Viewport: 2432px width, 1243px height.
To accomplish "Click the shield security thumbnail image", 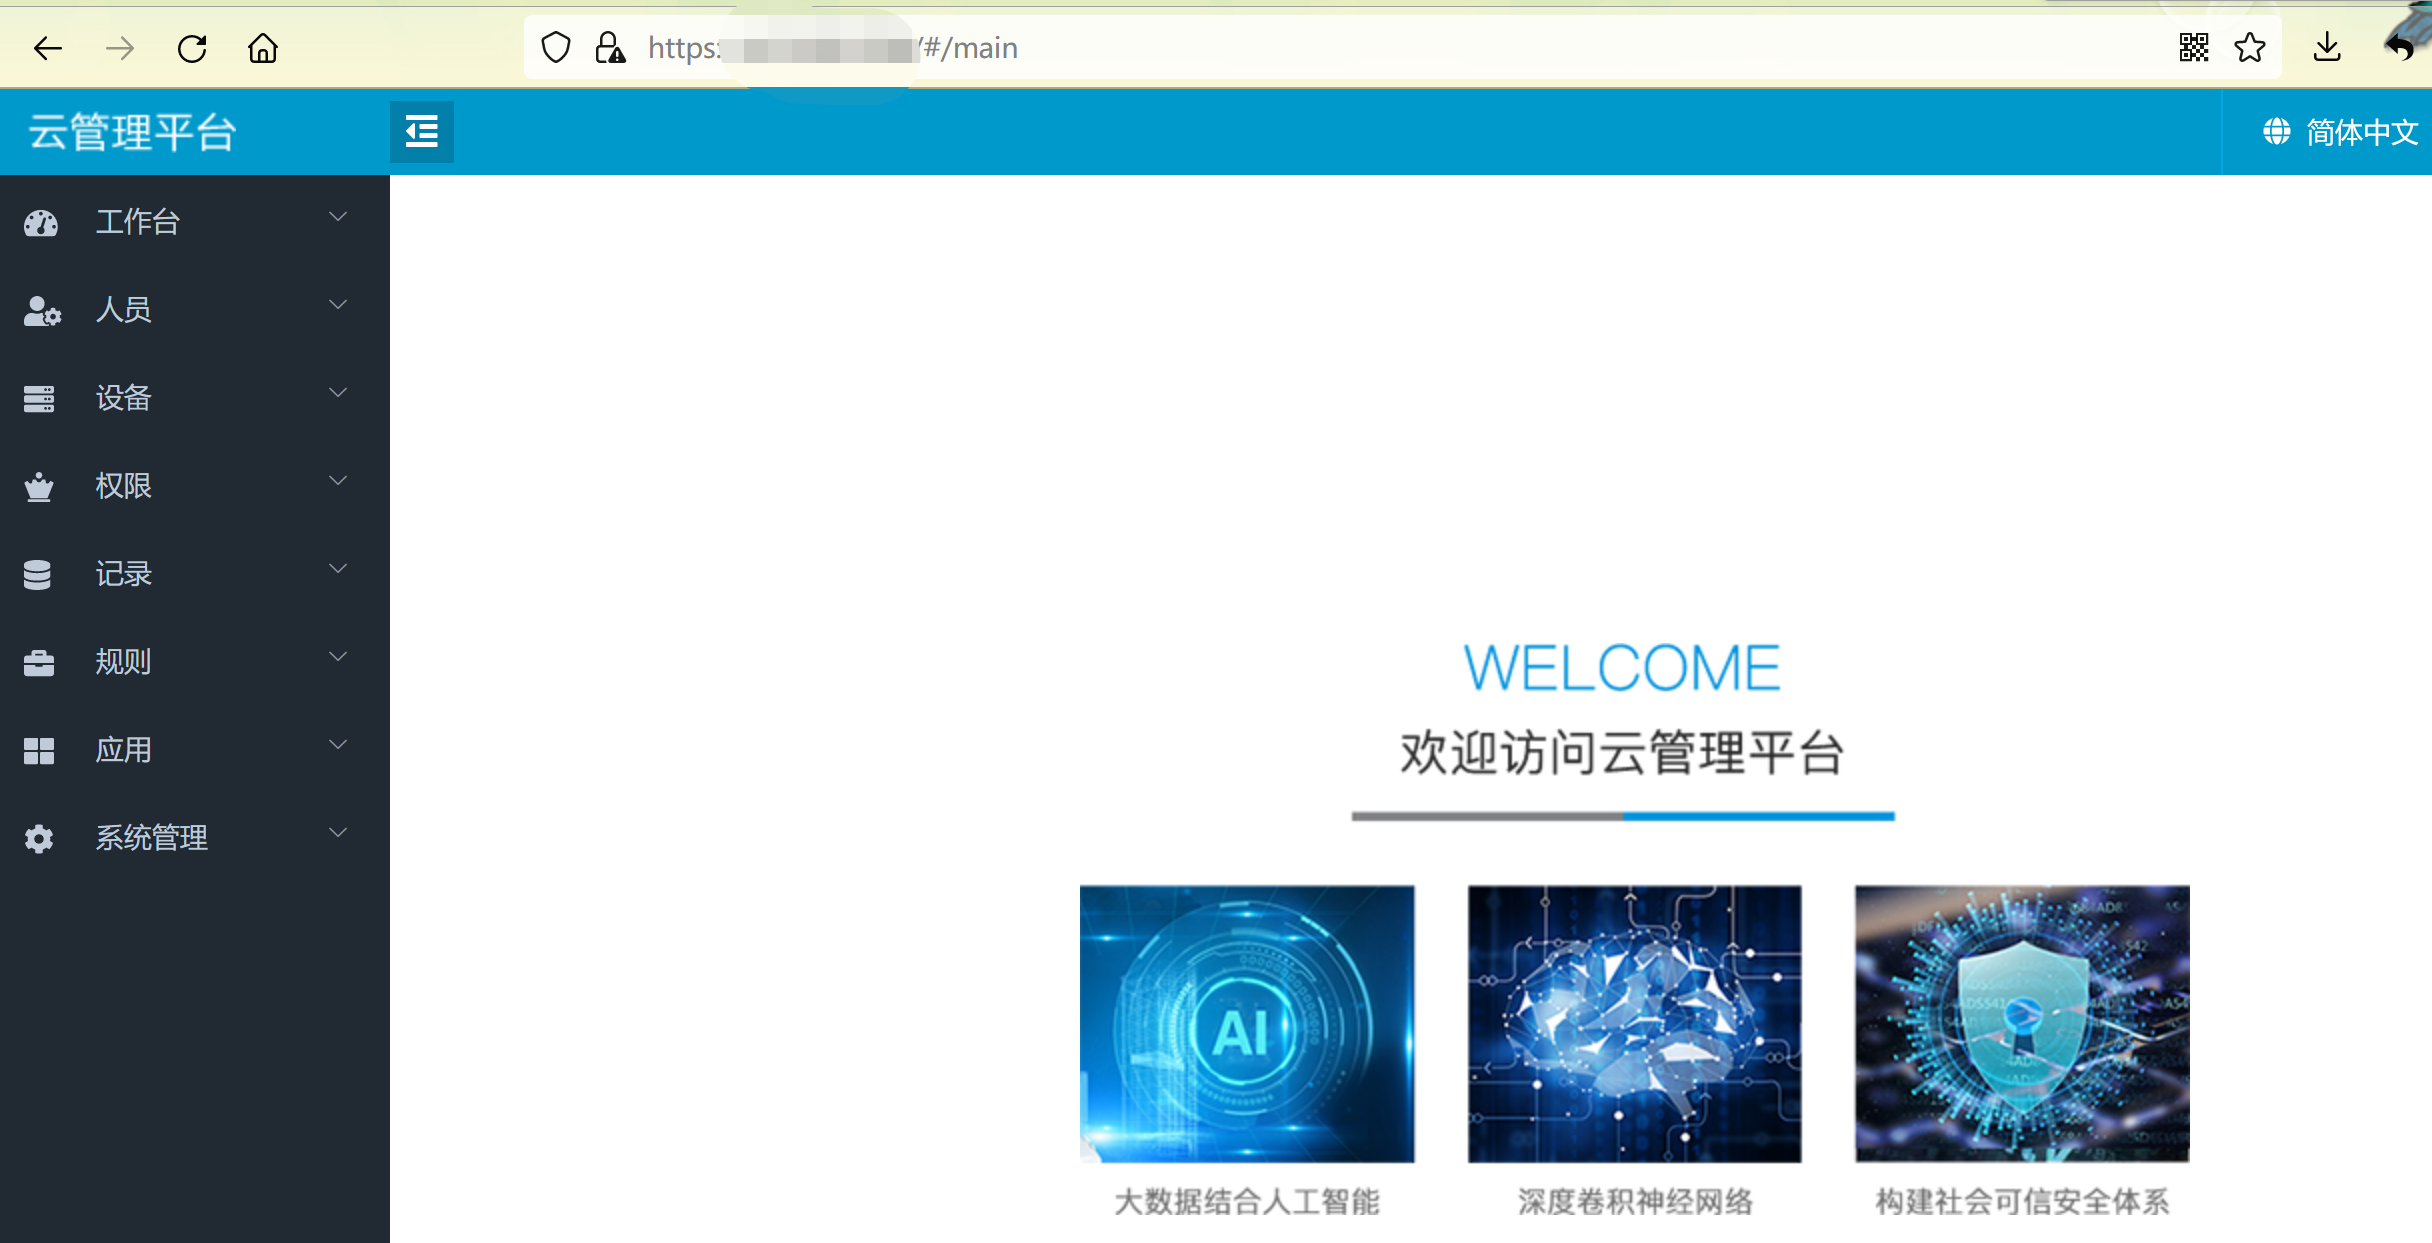I will [x=2022, y=1023].
